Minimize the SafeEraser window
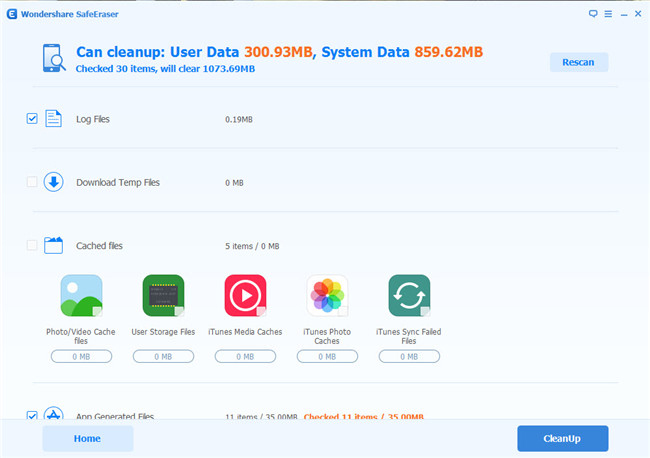 pyautogui.click(x=624, y=15)
